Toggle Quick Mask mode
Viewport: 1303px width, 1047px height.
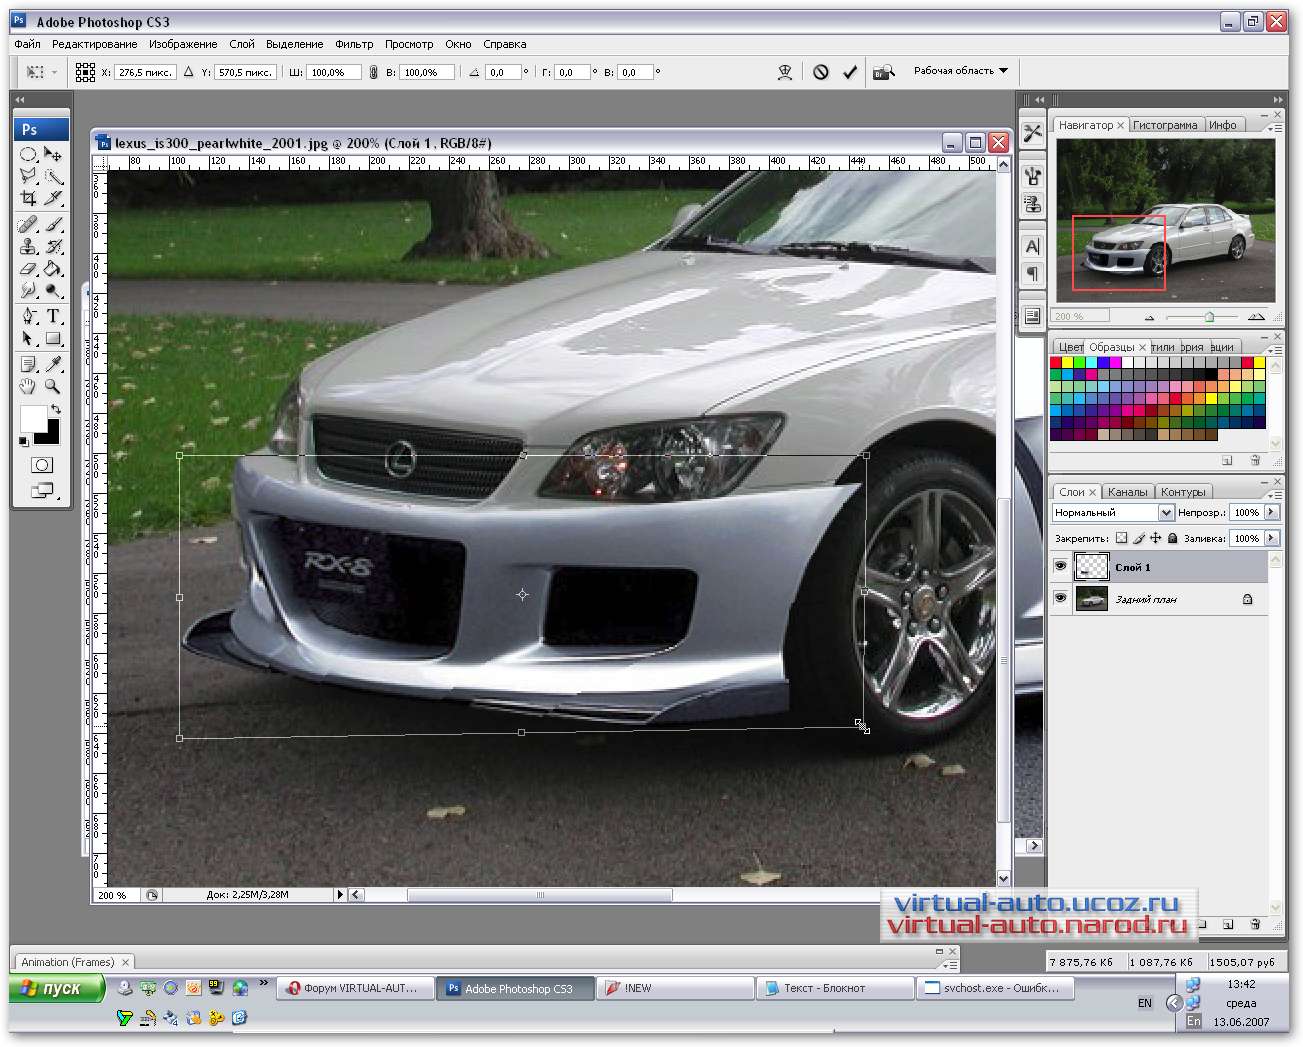pos(41,465)
